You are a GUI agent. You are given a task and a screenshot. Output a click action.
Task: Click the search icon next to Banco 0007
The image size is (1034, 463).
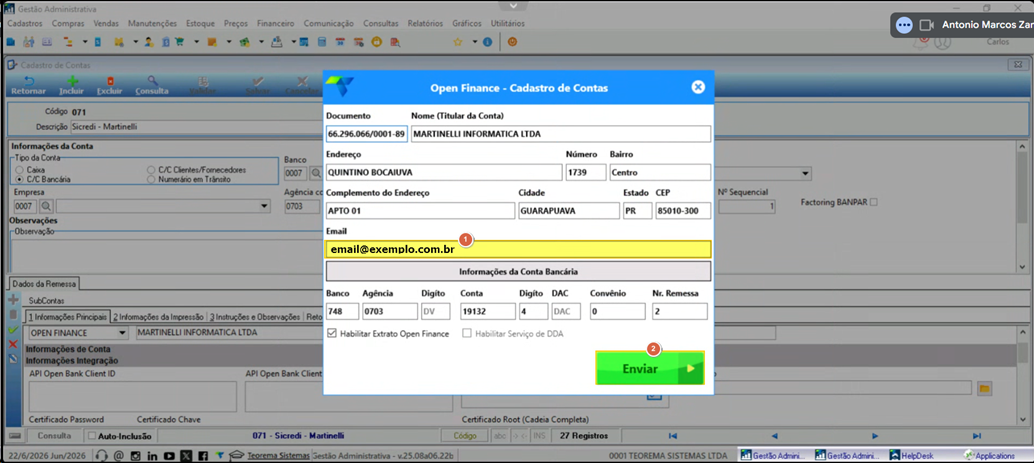coord(316,173)
